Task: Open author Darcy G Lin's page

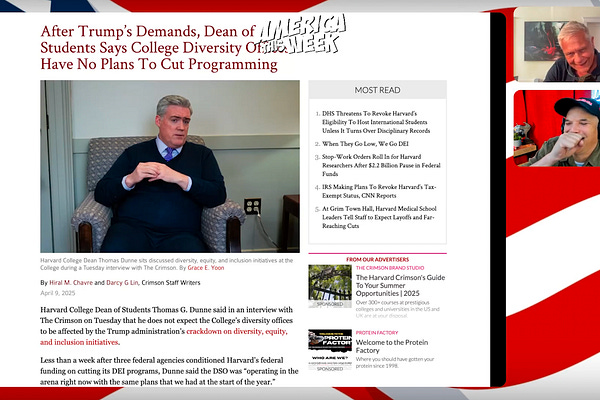Action: click(122, 282)
